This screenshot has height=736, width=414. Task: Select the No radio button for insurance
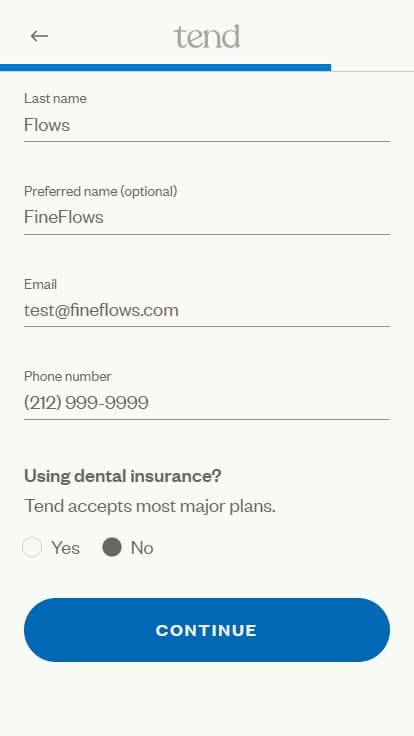click(x=112, y=547)
